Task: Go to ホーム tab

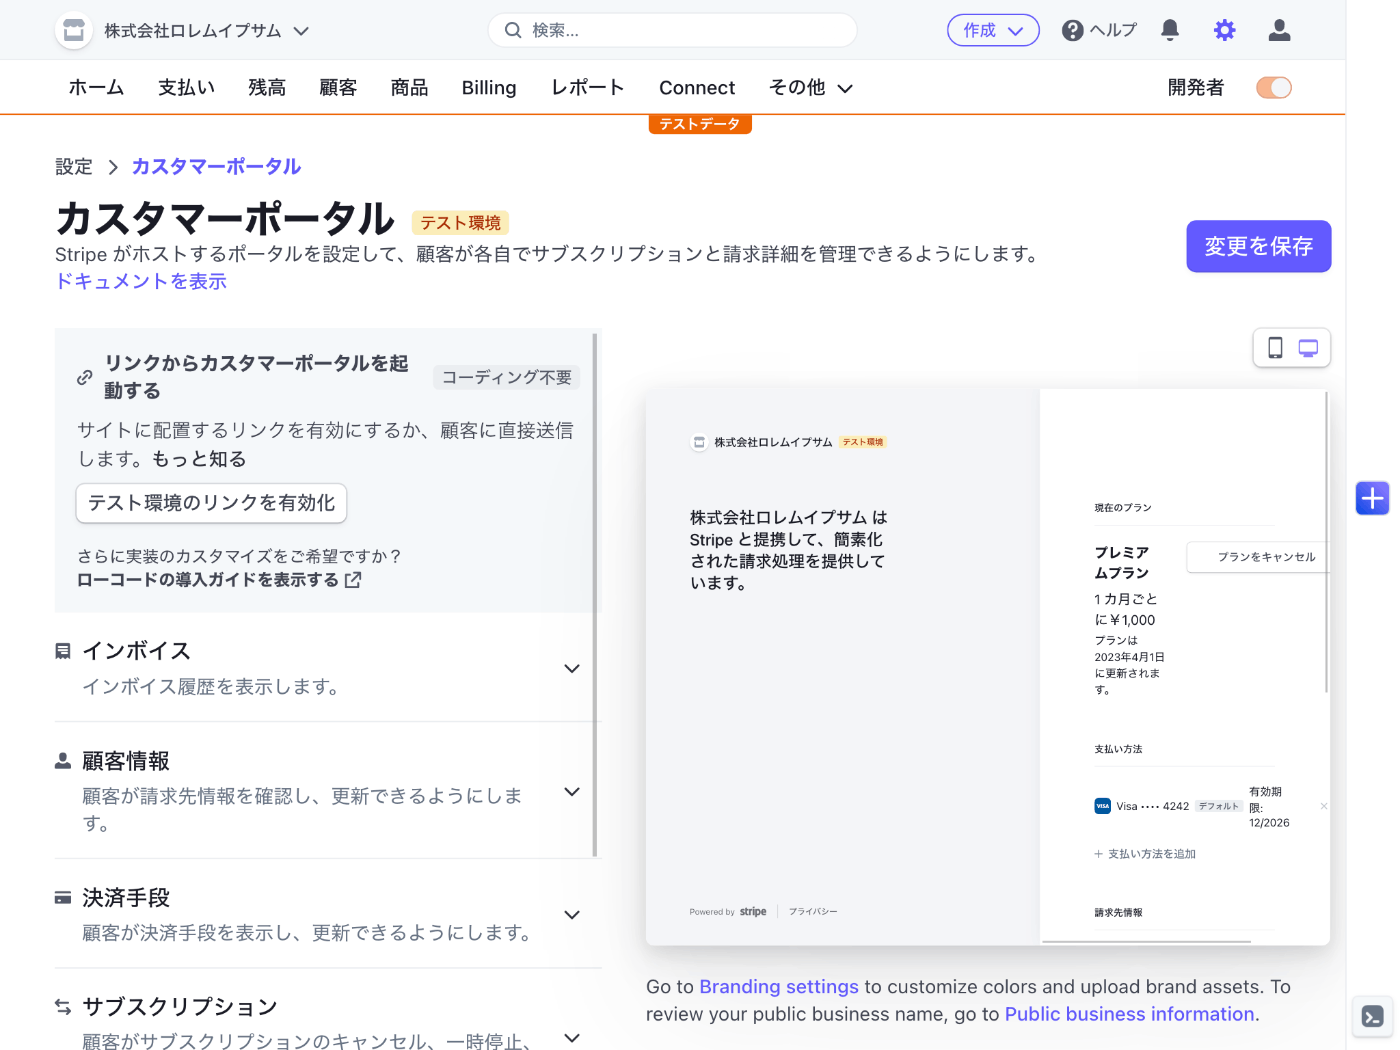Action: (96, 88)
